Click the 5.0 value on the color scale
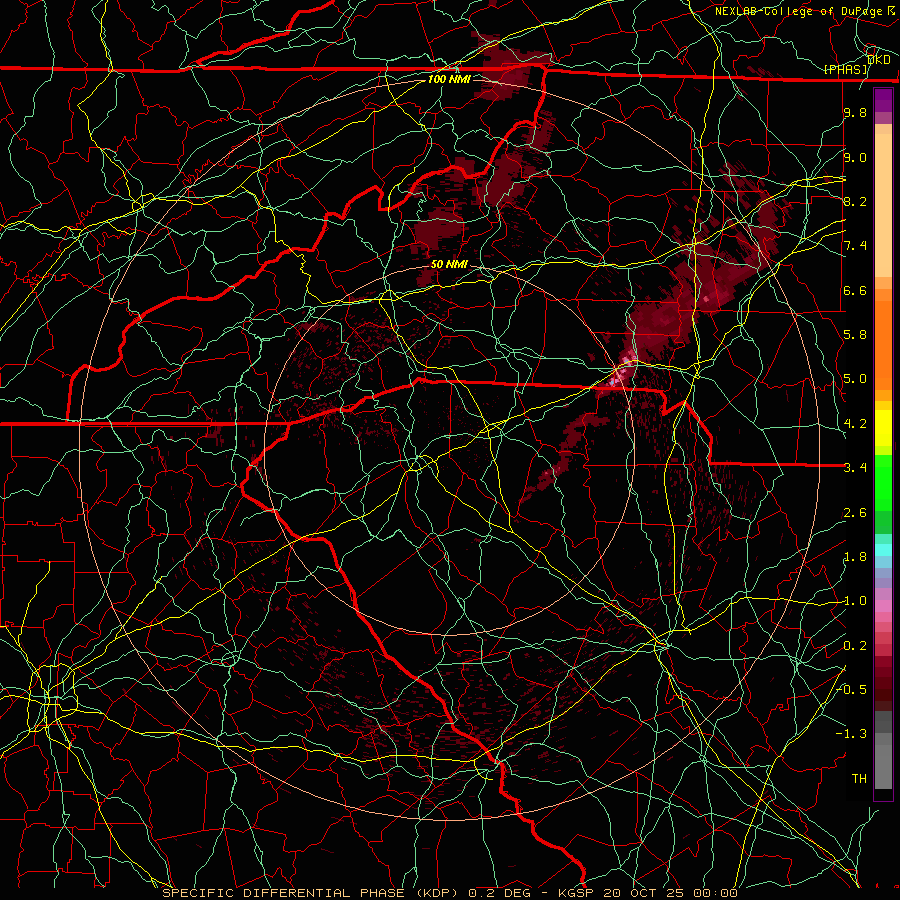 pos(855,379)
